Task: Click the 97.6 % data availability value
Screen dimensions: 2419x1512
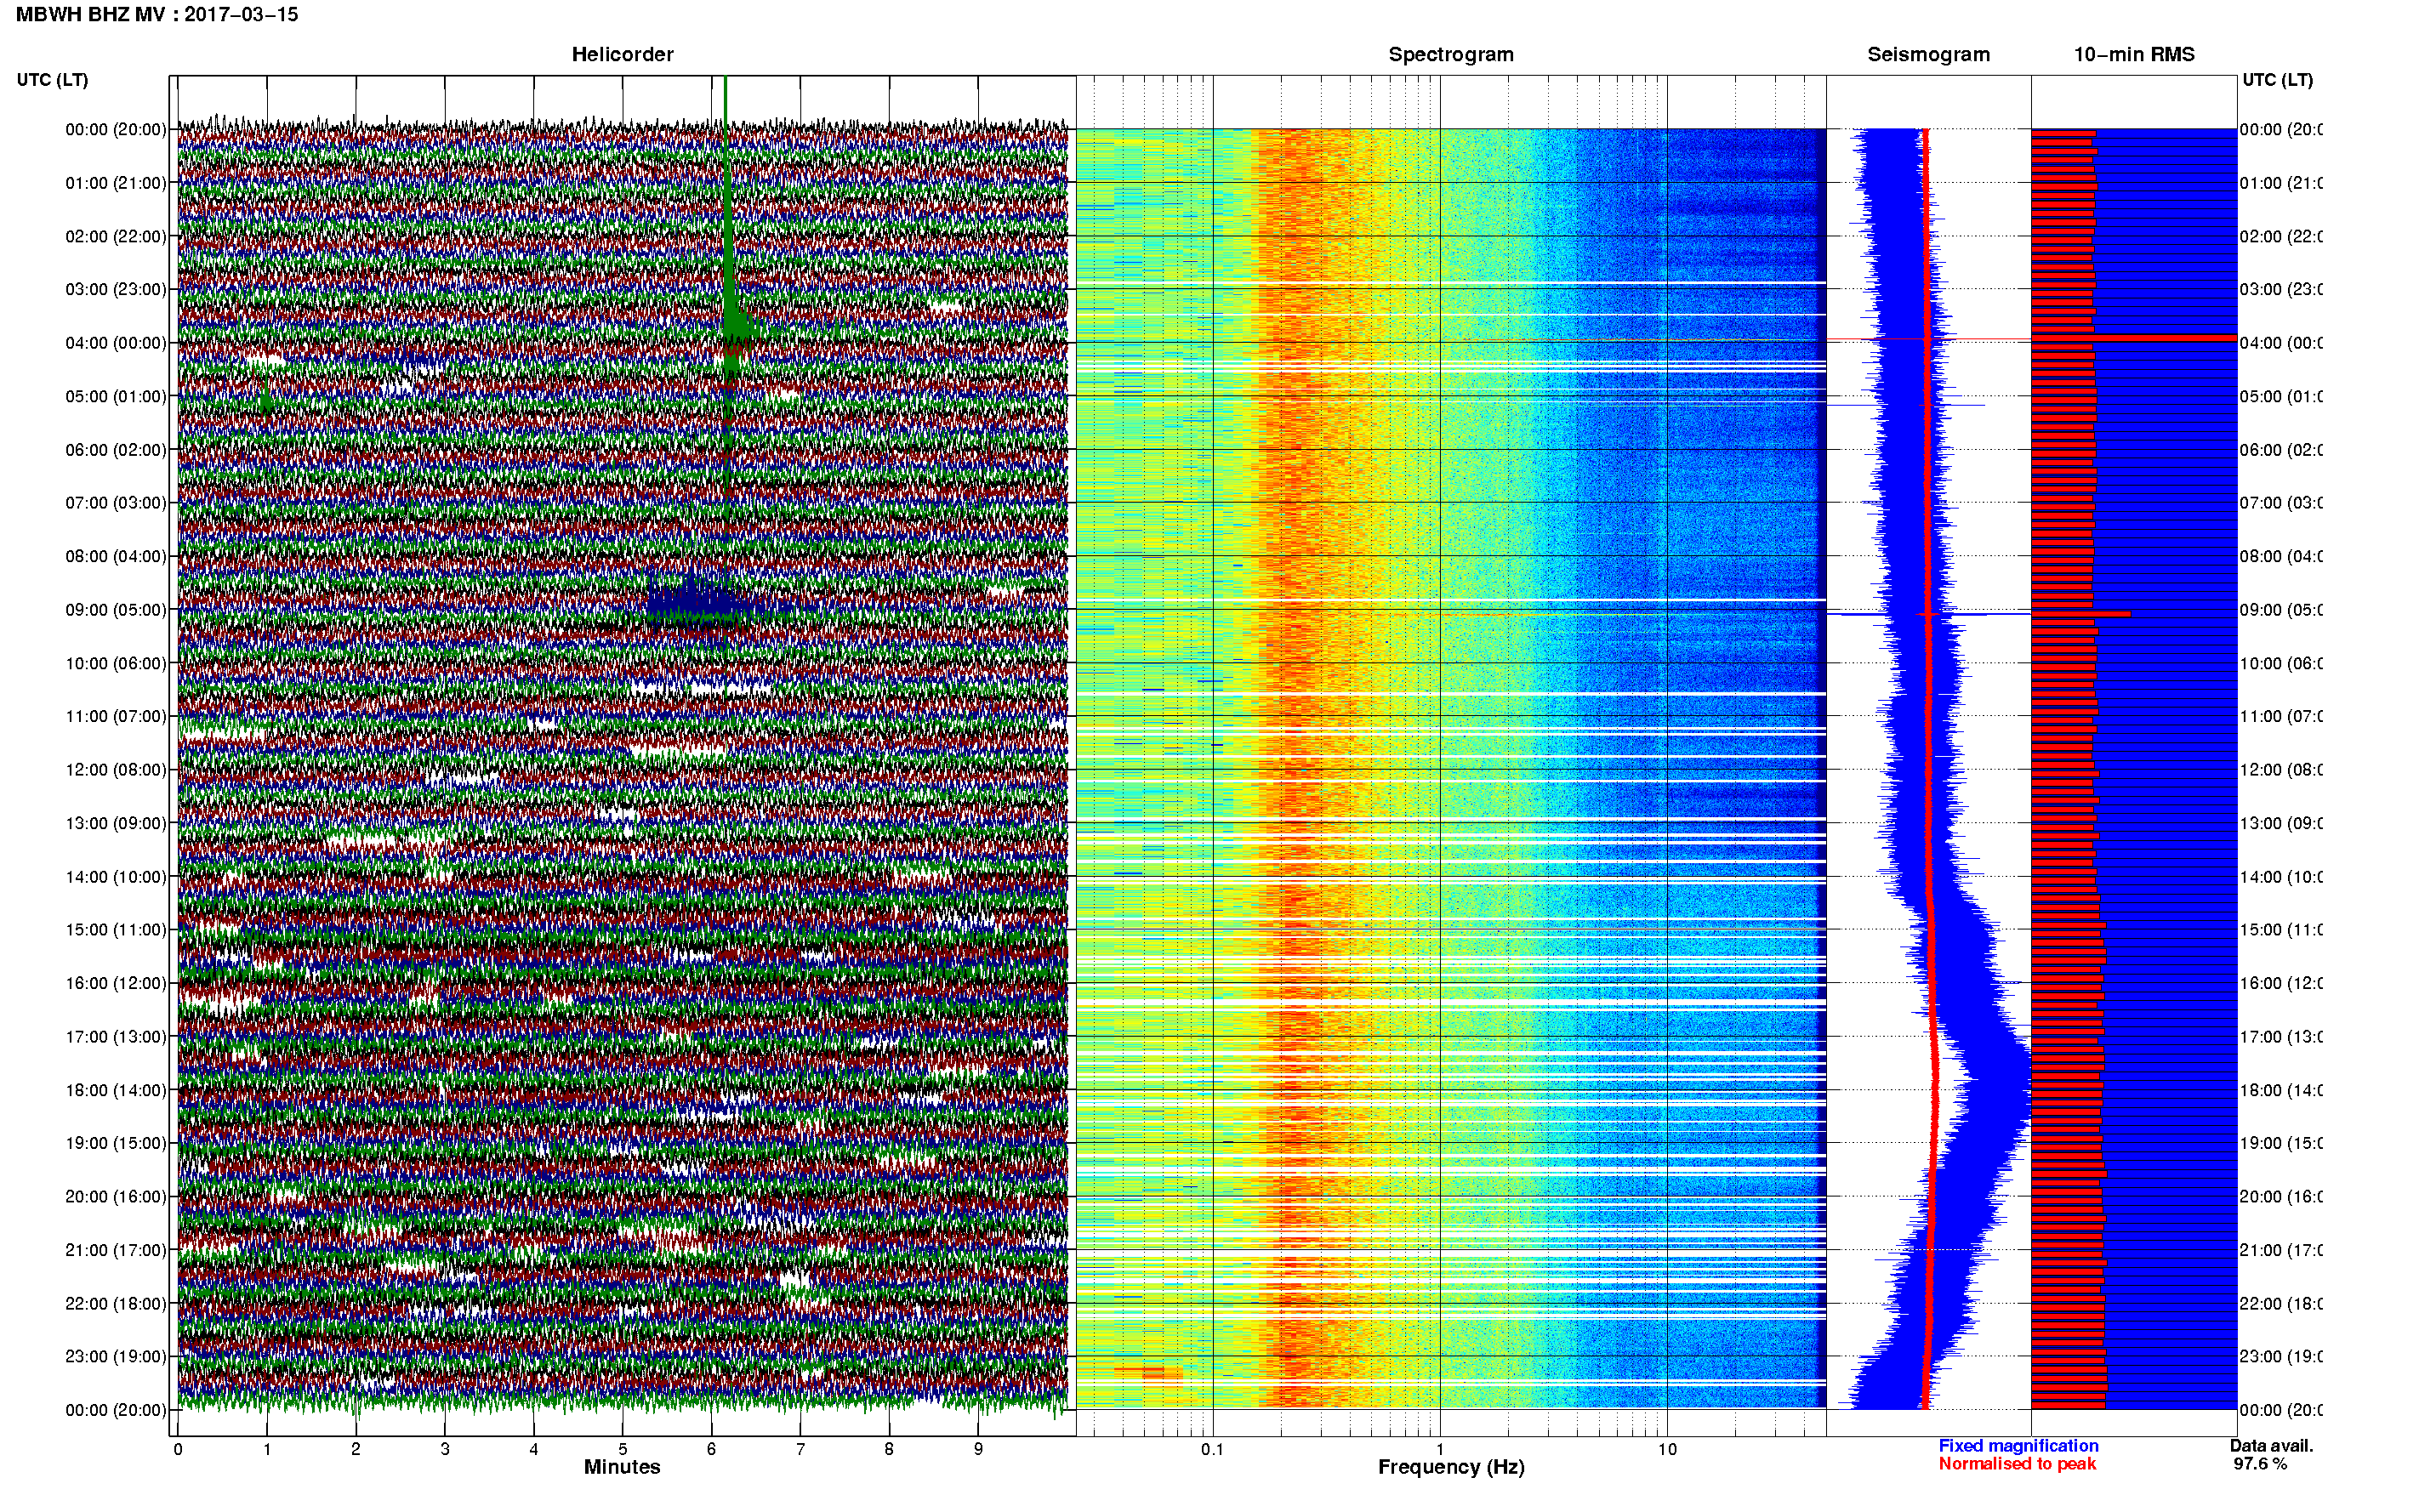Action: pos(2260,1464)
